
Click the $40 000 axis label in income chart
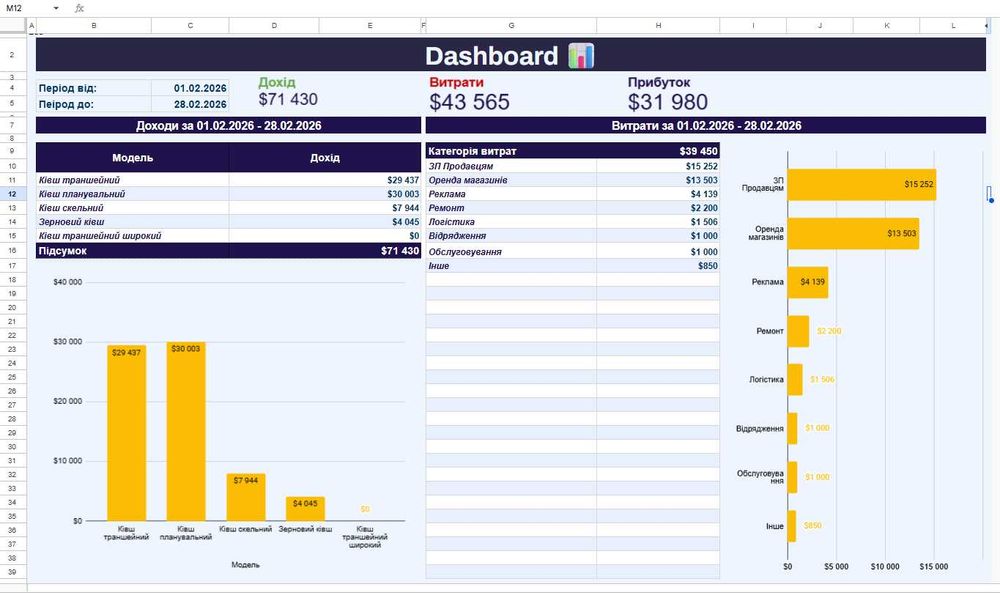click(68, 282)
